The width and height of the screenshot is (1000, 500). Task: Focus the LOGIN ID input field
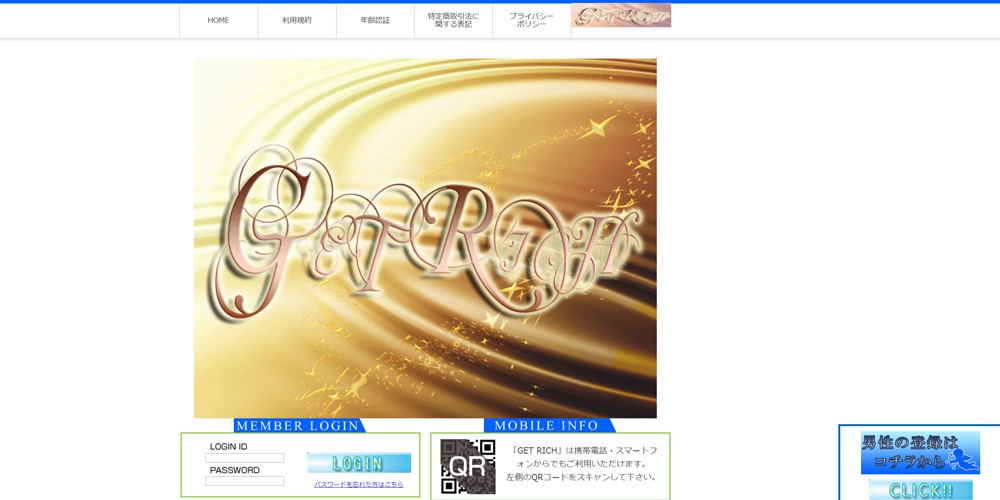(245, 458)
